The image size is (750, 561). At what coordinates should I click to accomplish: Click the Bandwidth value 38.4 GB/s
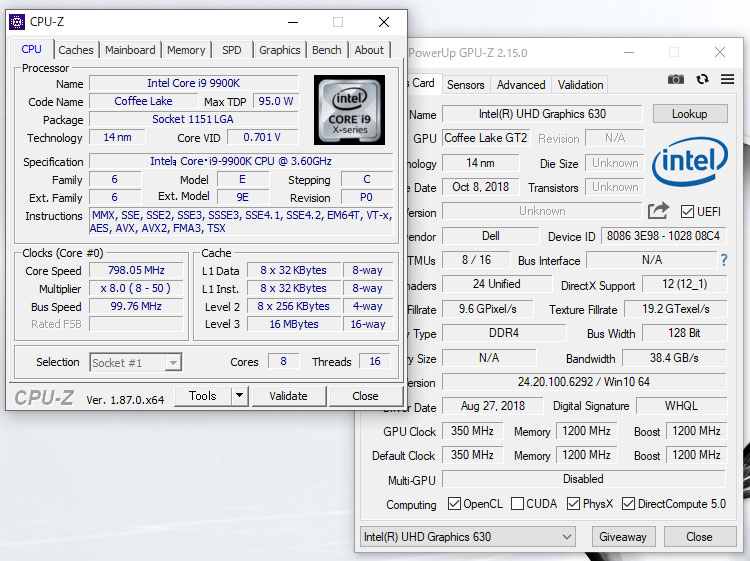coord(674,358)
